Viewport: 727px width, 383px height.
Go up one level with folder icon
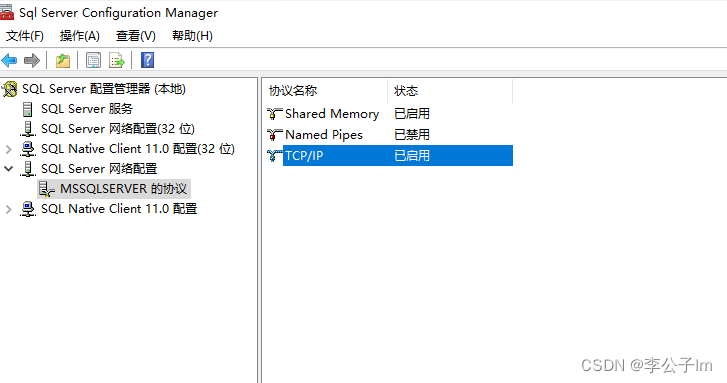[x=63, y=60]
